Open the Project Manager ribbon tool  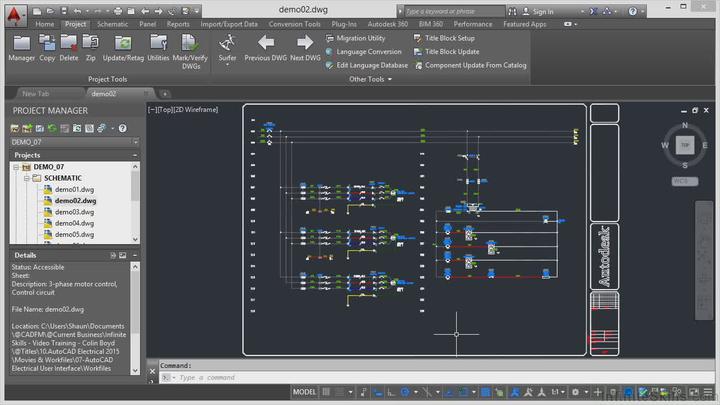[22, 48]
